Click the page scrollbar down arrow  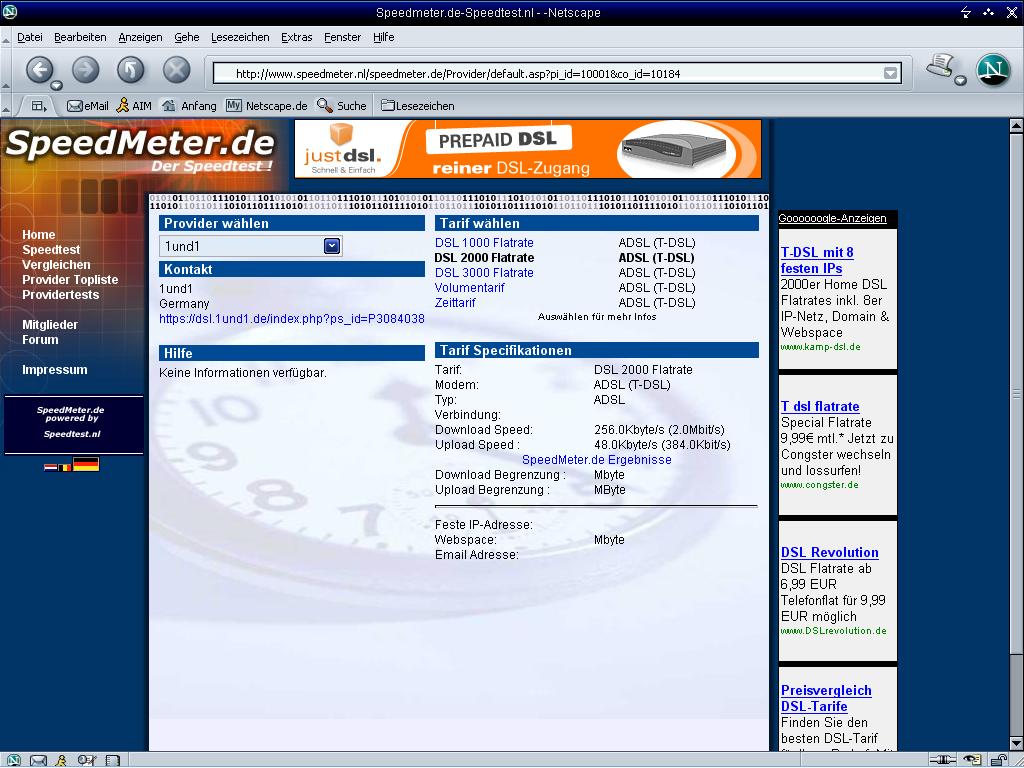click(1016, 744)
